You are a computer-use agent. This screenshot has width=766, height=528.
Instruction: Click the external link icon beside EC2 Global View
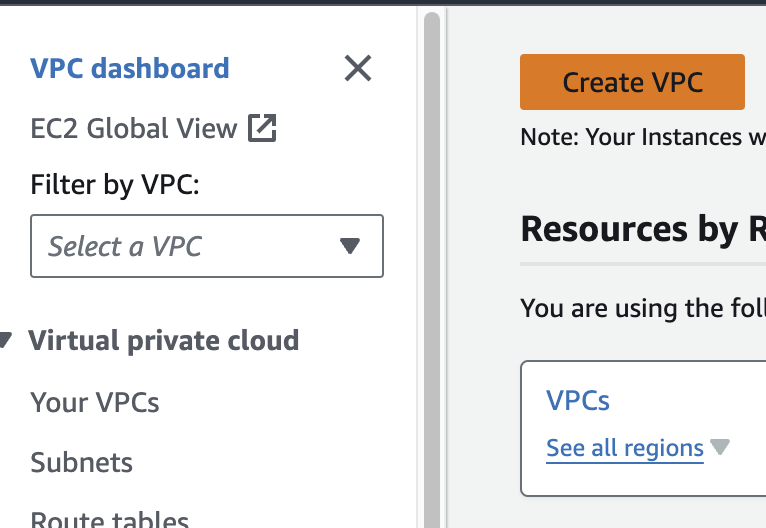click(262, 128)
